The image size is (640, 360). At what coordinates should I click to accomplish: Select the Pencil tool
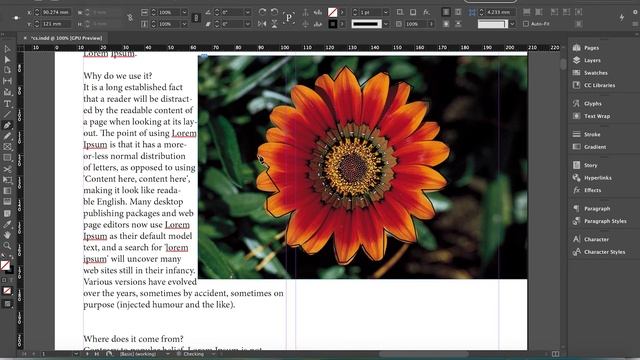[x=7, y=136]
